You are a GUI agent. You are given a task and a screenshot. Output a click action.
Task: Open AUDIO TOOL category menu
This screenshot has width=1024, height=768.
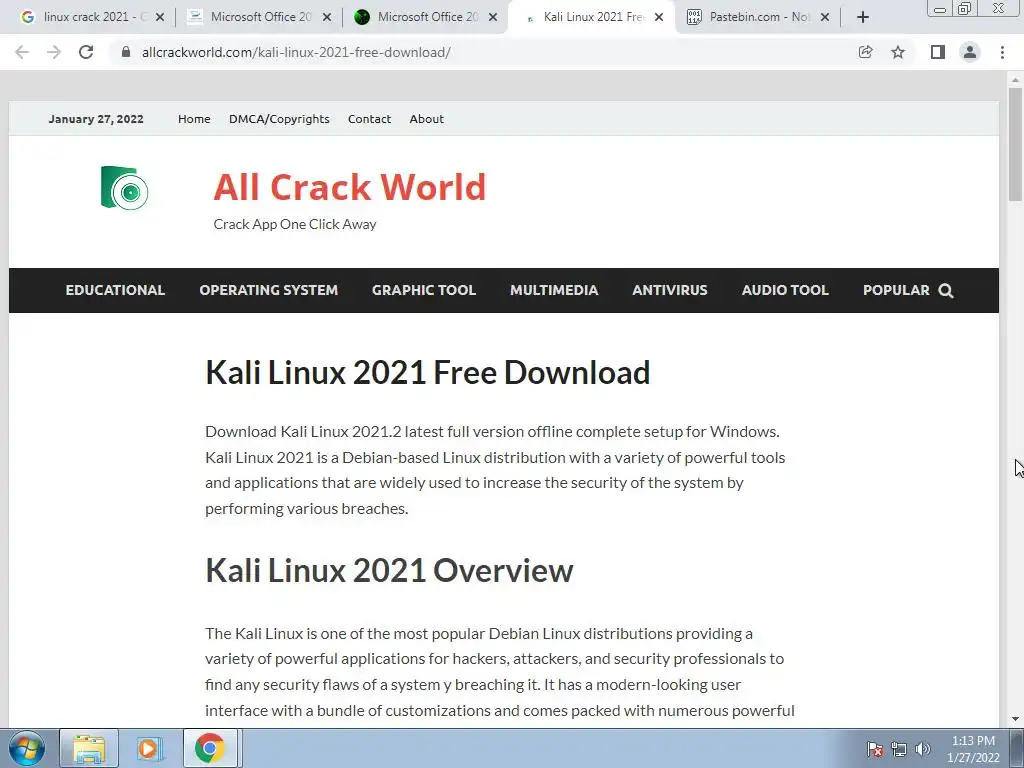[x=785, y=290]
